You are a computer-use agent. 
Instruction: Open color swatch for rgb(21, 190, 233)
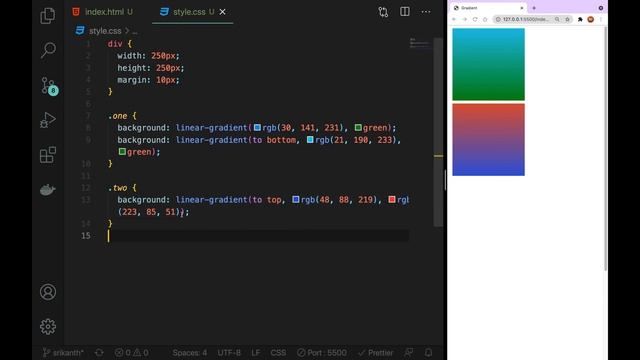310,140
